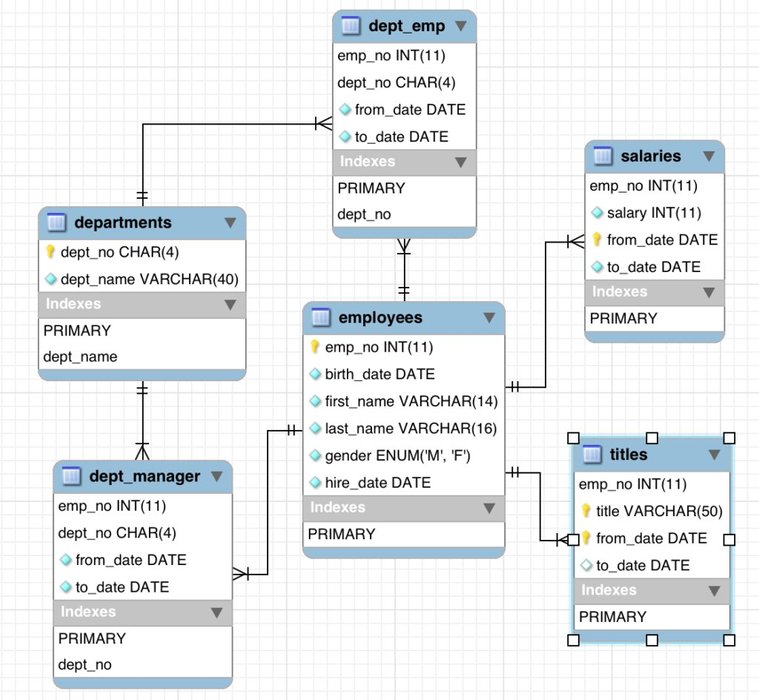The height and width of the screenshot is (700, 759).
Task: Click the diamond icon beside from_date in dept_manager
Action: (65, 560)
